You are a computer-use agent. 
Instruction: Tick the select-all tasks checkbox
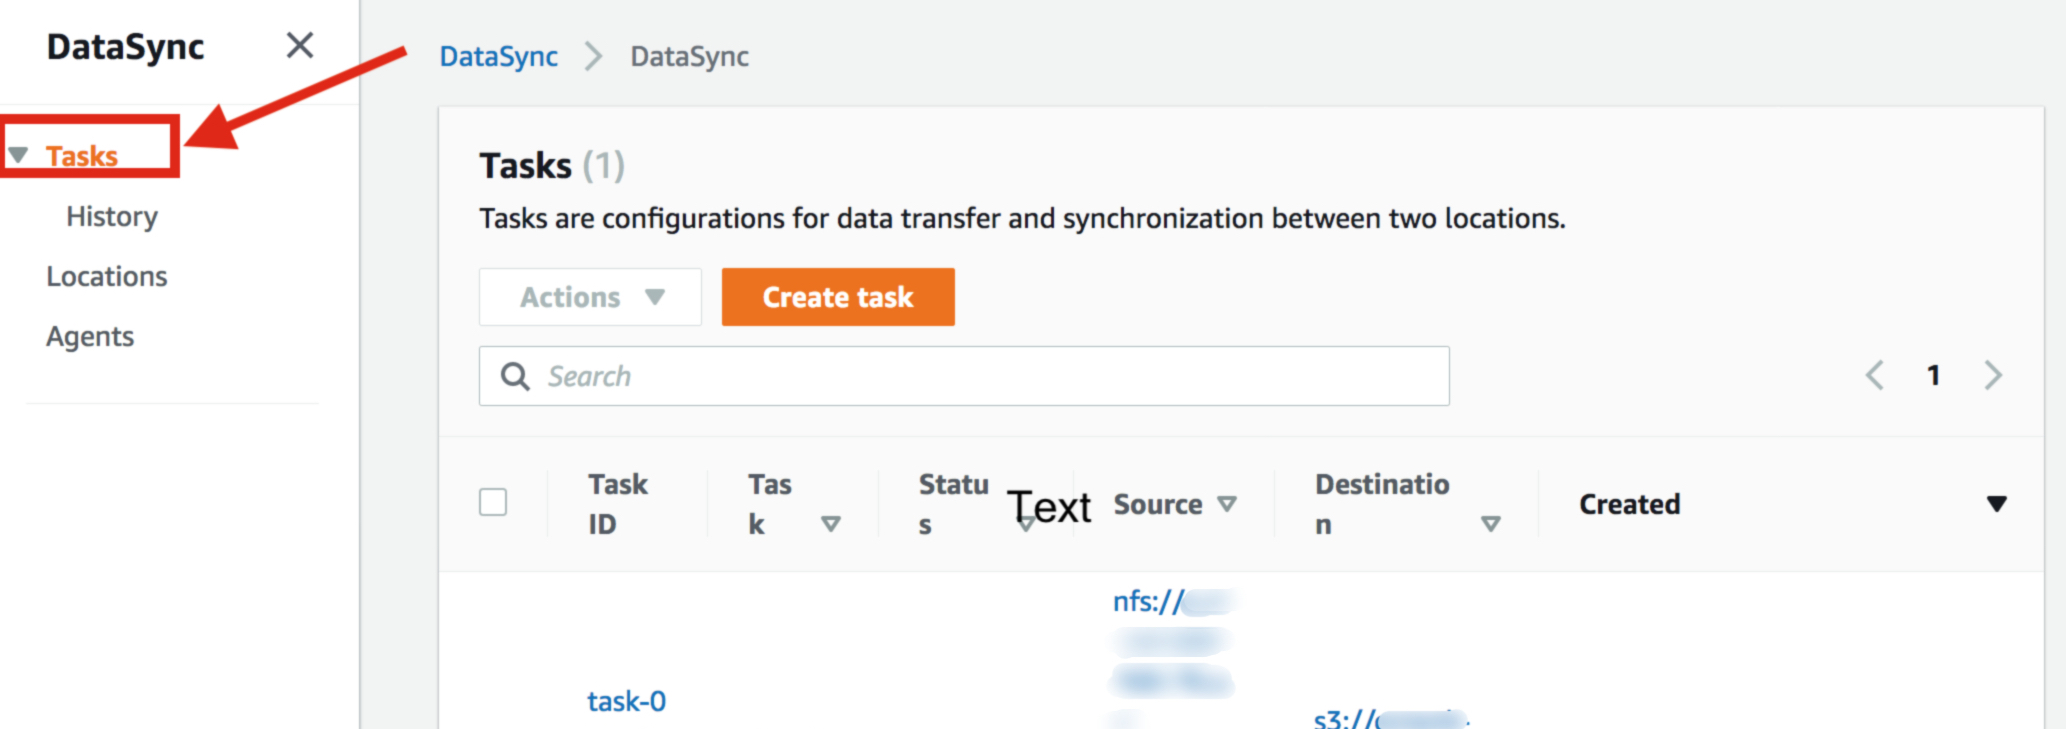coord(493,502)
